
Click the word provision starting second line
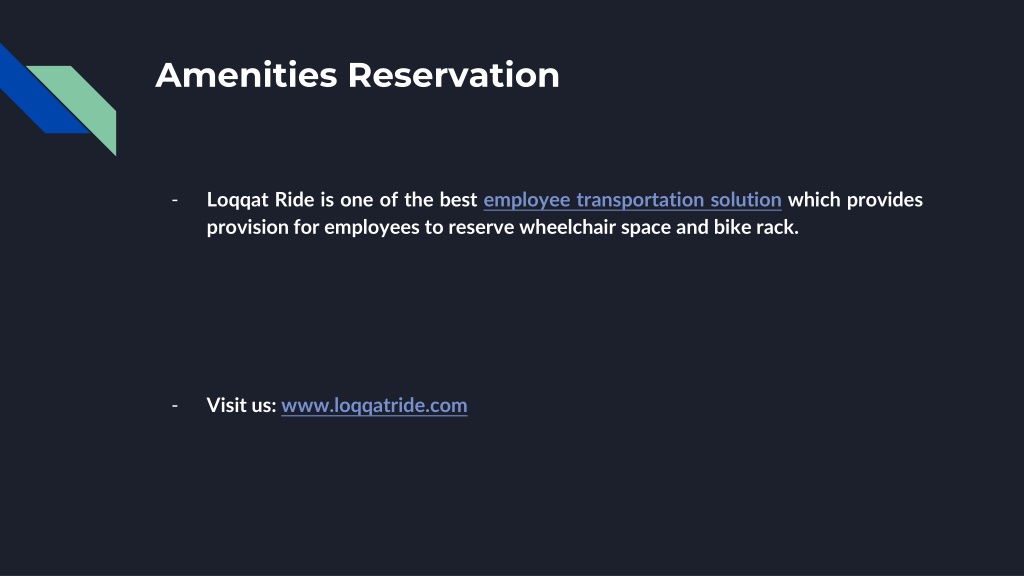pos(248,227)
